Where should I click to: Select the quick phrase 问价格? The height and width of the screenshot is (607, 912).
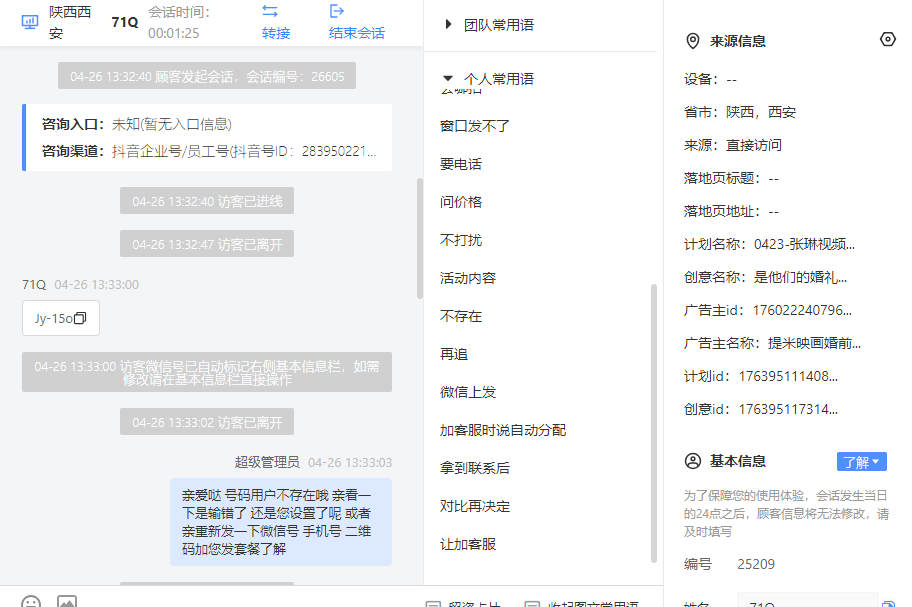[461, 202]
